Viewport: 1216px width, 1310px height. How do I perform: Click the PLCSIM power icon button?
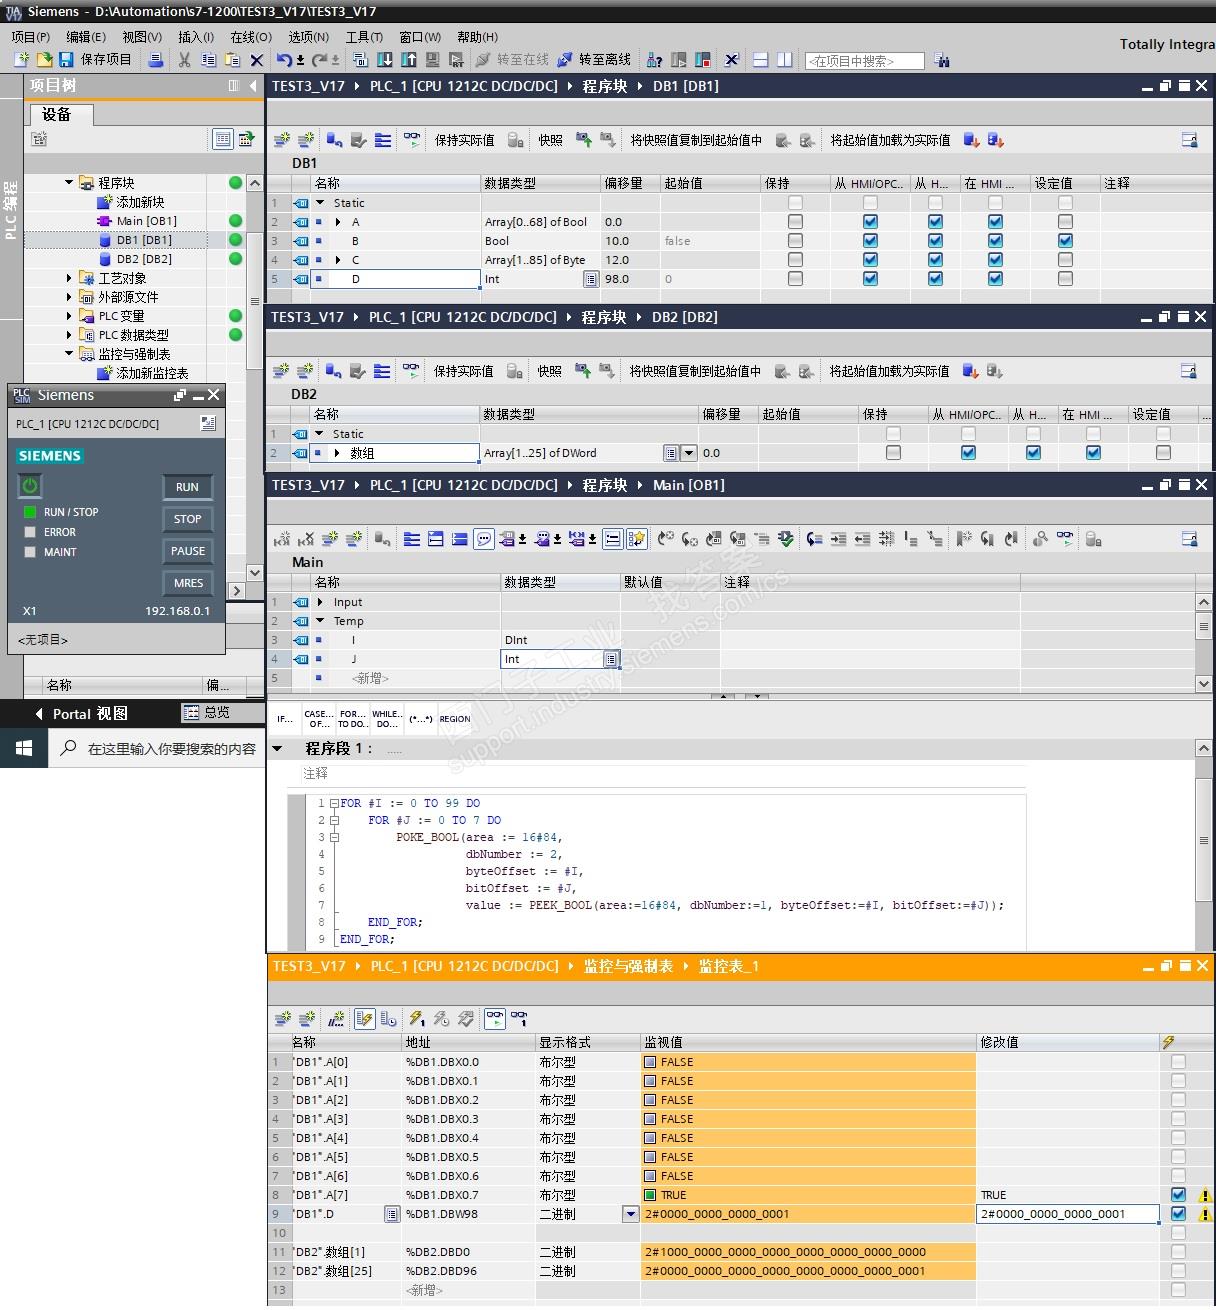coord(30,486)
